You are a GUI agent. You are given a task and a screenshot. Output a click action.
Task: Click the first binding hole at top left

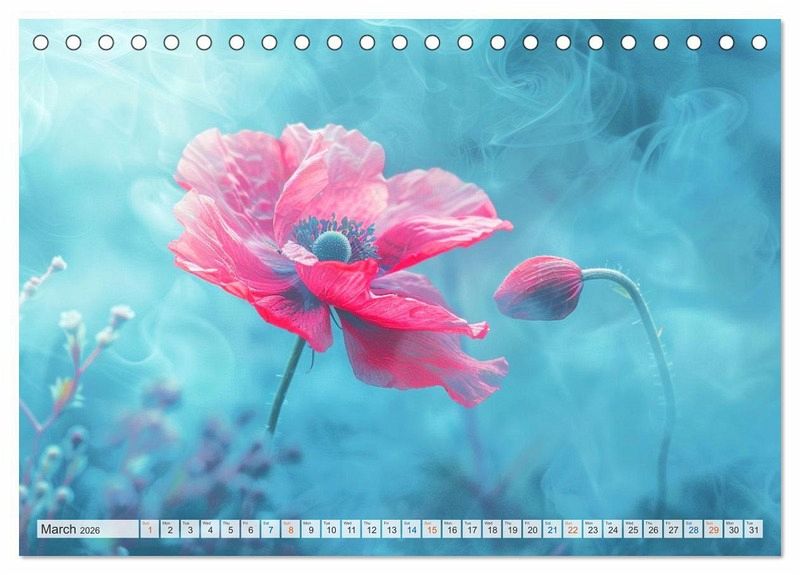coord(41,42)
